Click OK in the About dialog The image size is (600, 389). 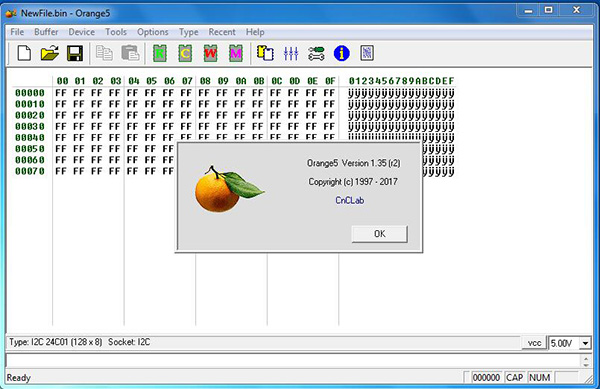380,234
